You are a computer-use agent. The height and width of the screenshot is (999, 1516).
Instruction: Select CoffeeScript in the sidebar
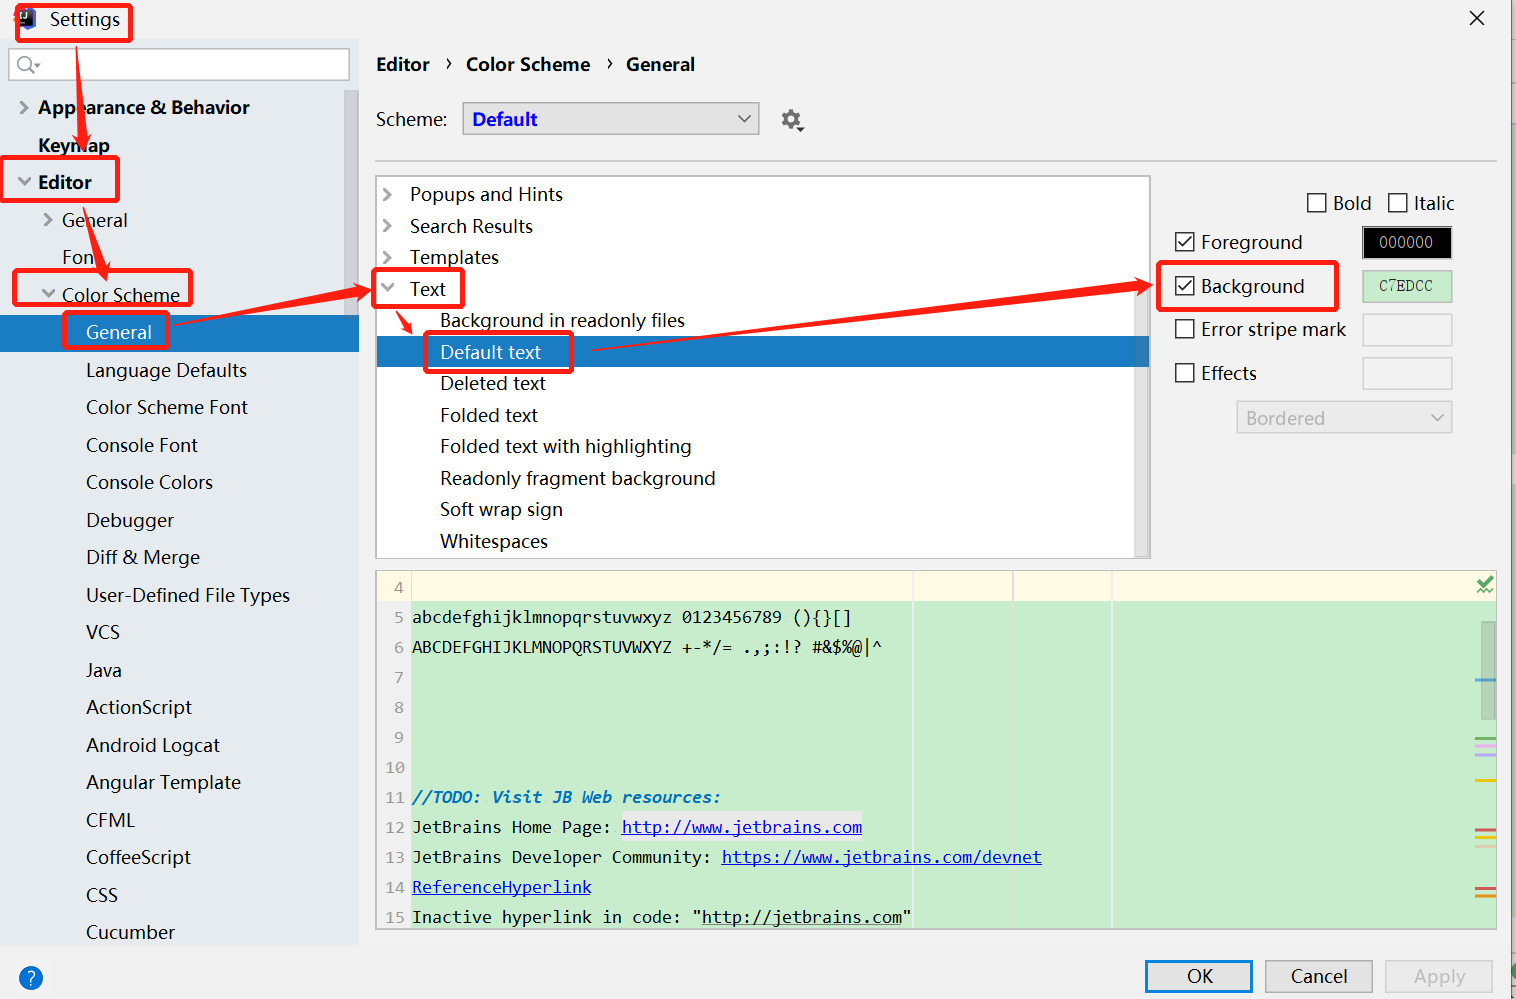click(x=138, y=857)
